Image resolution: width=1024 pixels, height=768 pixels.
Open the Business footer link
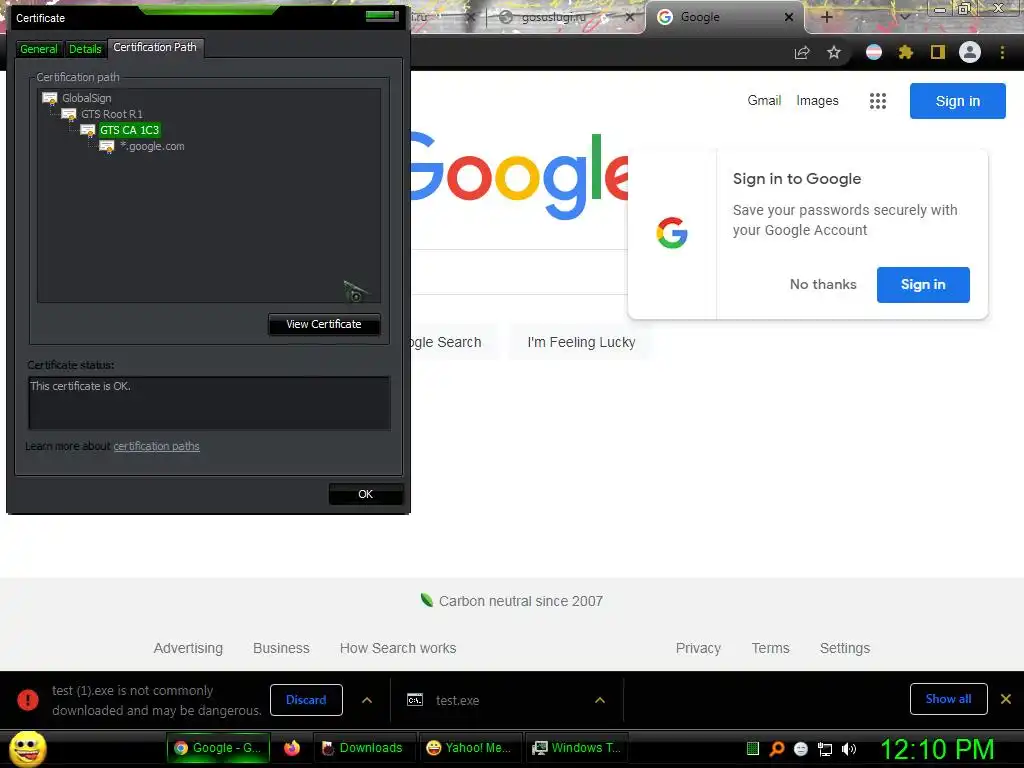(x=281, y=648)
